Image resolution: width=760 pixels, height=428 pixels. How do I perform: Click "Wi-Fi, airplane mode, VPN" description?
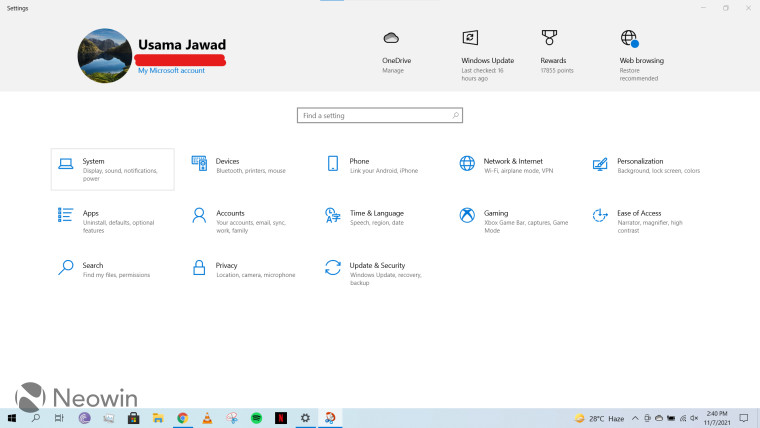tap(518, 171)
